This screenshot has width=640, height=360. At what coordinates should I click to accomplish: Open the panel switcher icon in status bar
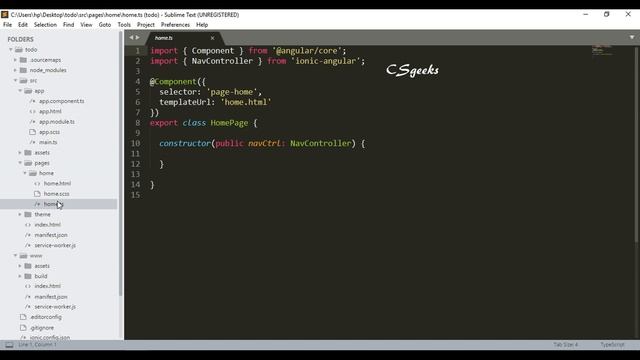pos(9,345)
